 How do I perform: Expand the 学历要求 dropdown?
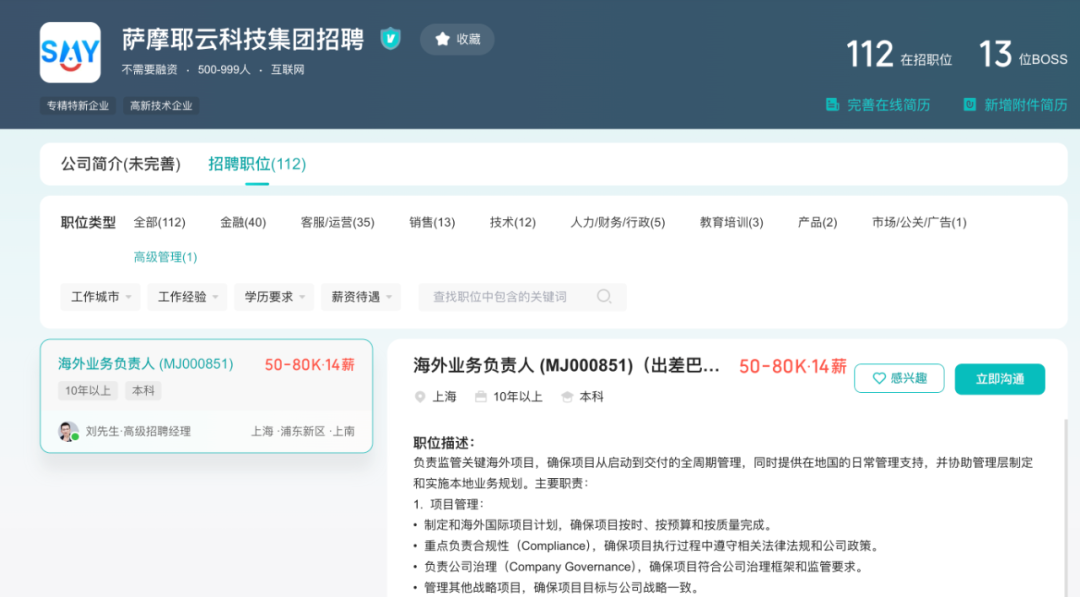pos(272,297)
